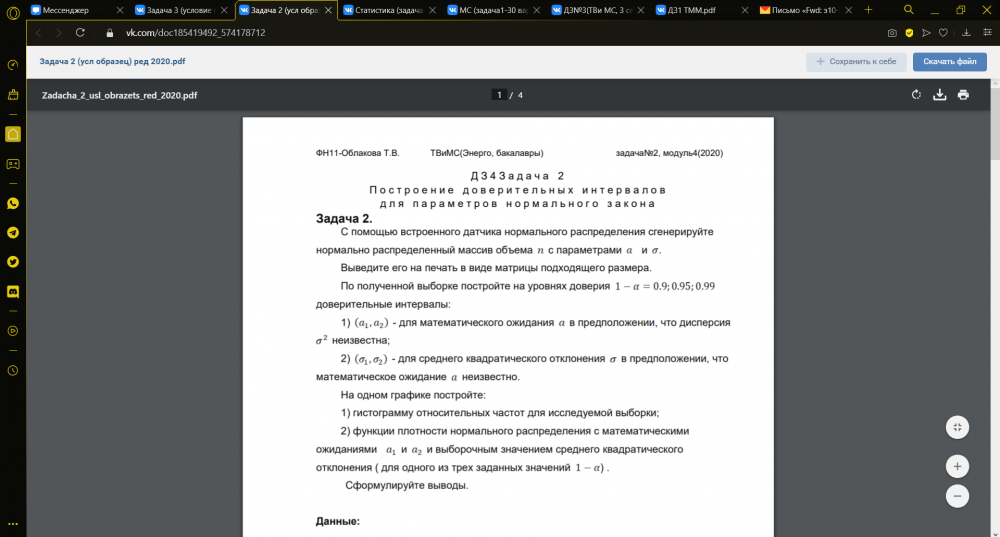Click the lock site security icon

110,33
